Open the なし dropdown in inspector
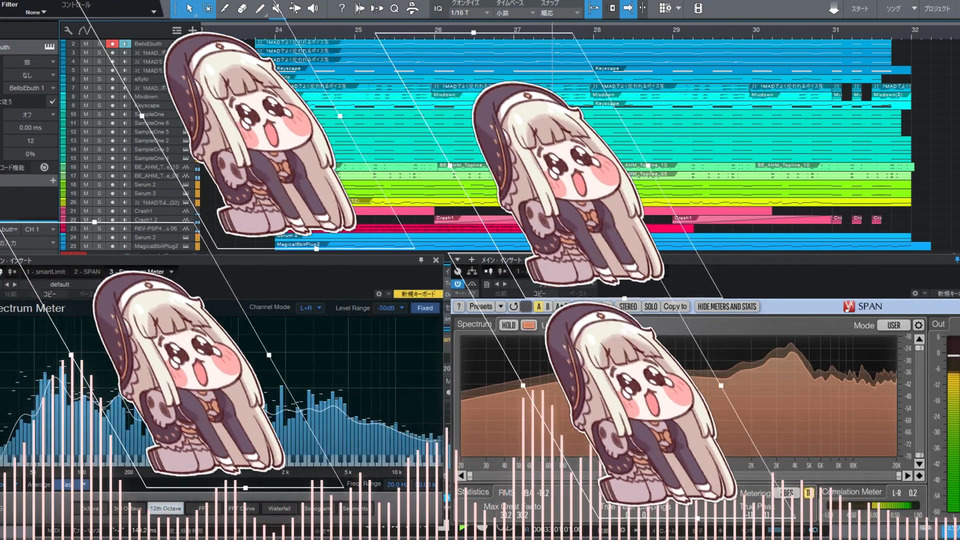960x540 pixels. click(x=29, y=75)
